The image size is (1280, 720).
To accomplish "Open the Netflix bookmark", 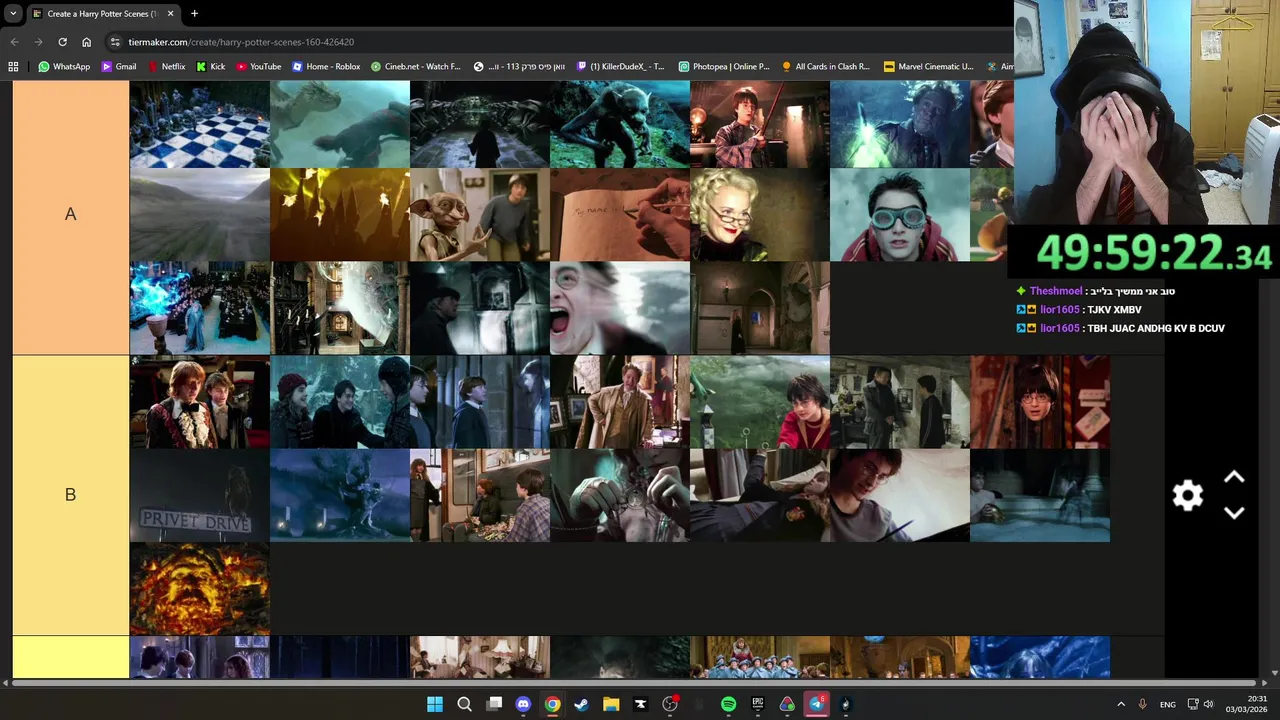I will (166, 67).
